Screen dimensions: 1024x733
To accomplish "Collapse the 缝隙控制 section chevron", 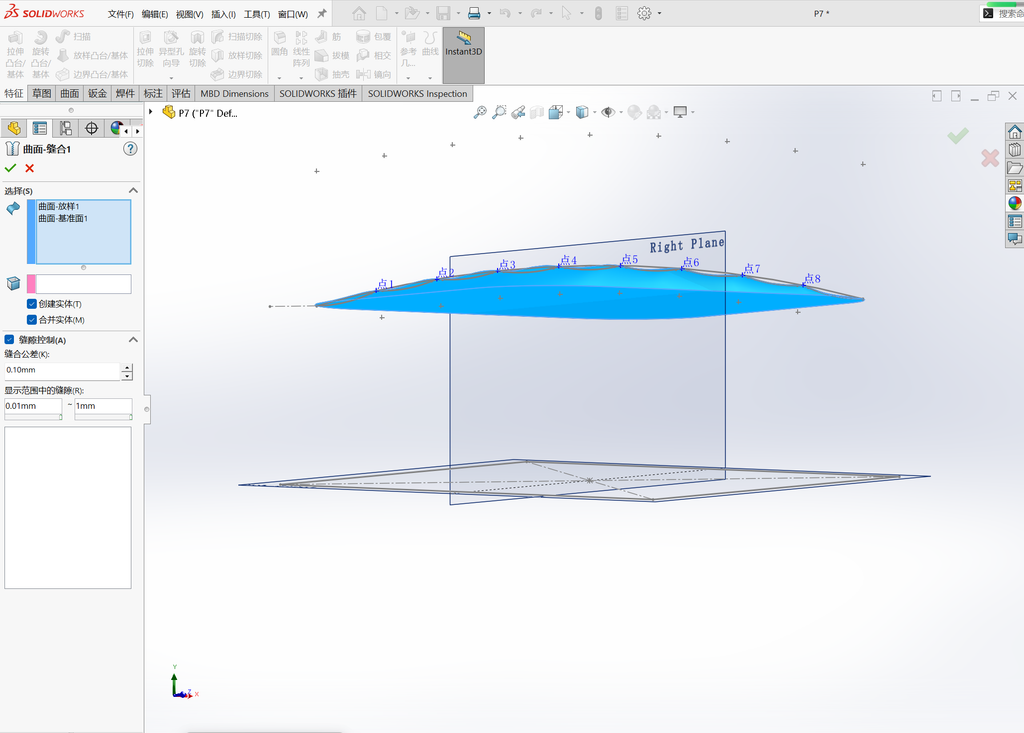I will point(133,340).
